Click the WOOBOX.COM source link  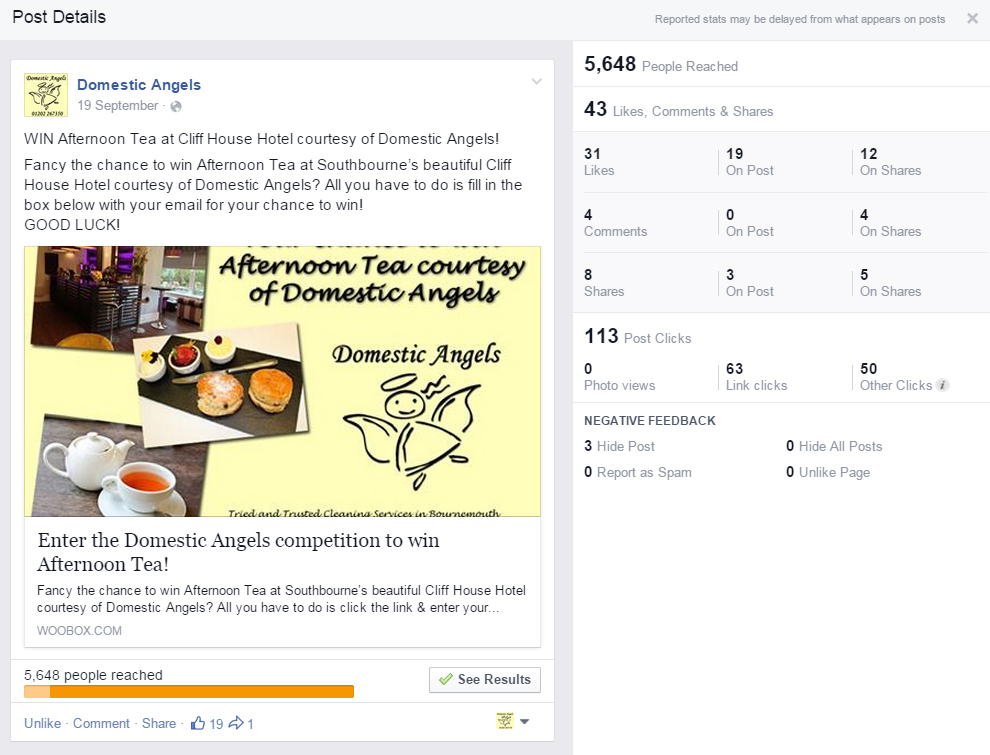(79, 631)
